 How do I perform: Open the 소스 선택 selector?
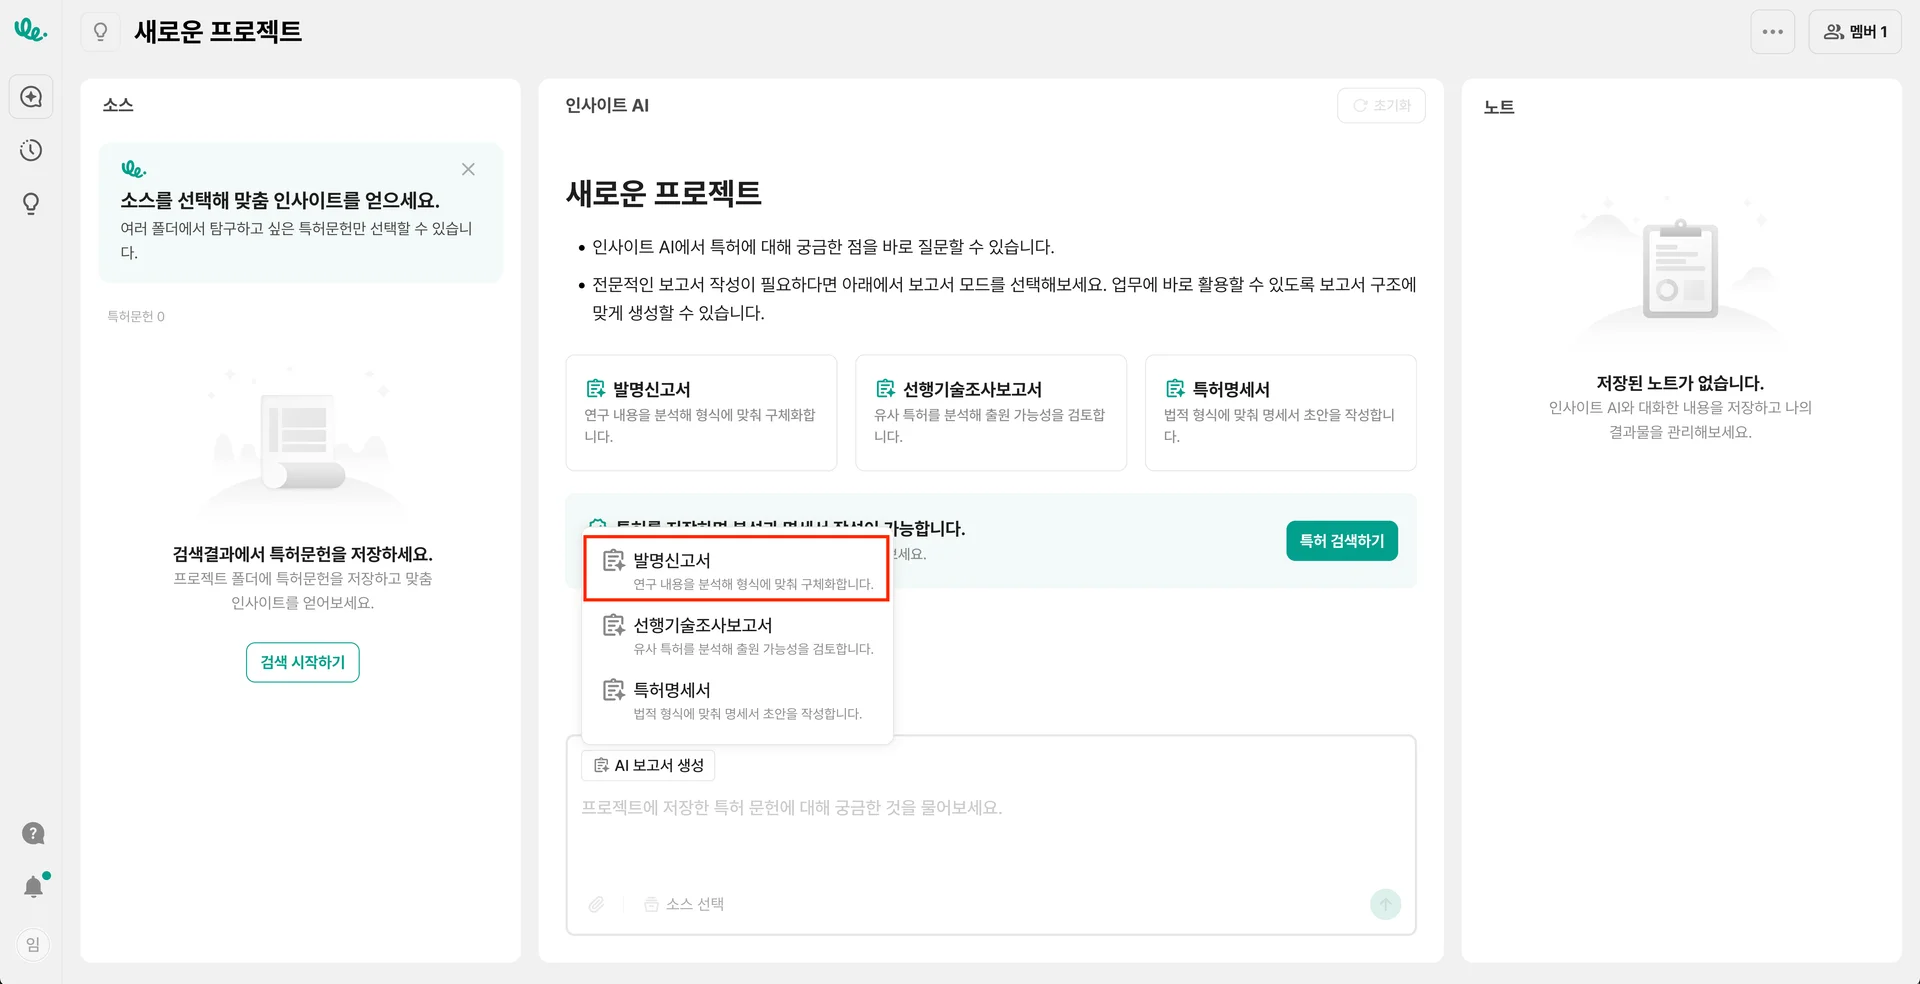pos(685,904)
